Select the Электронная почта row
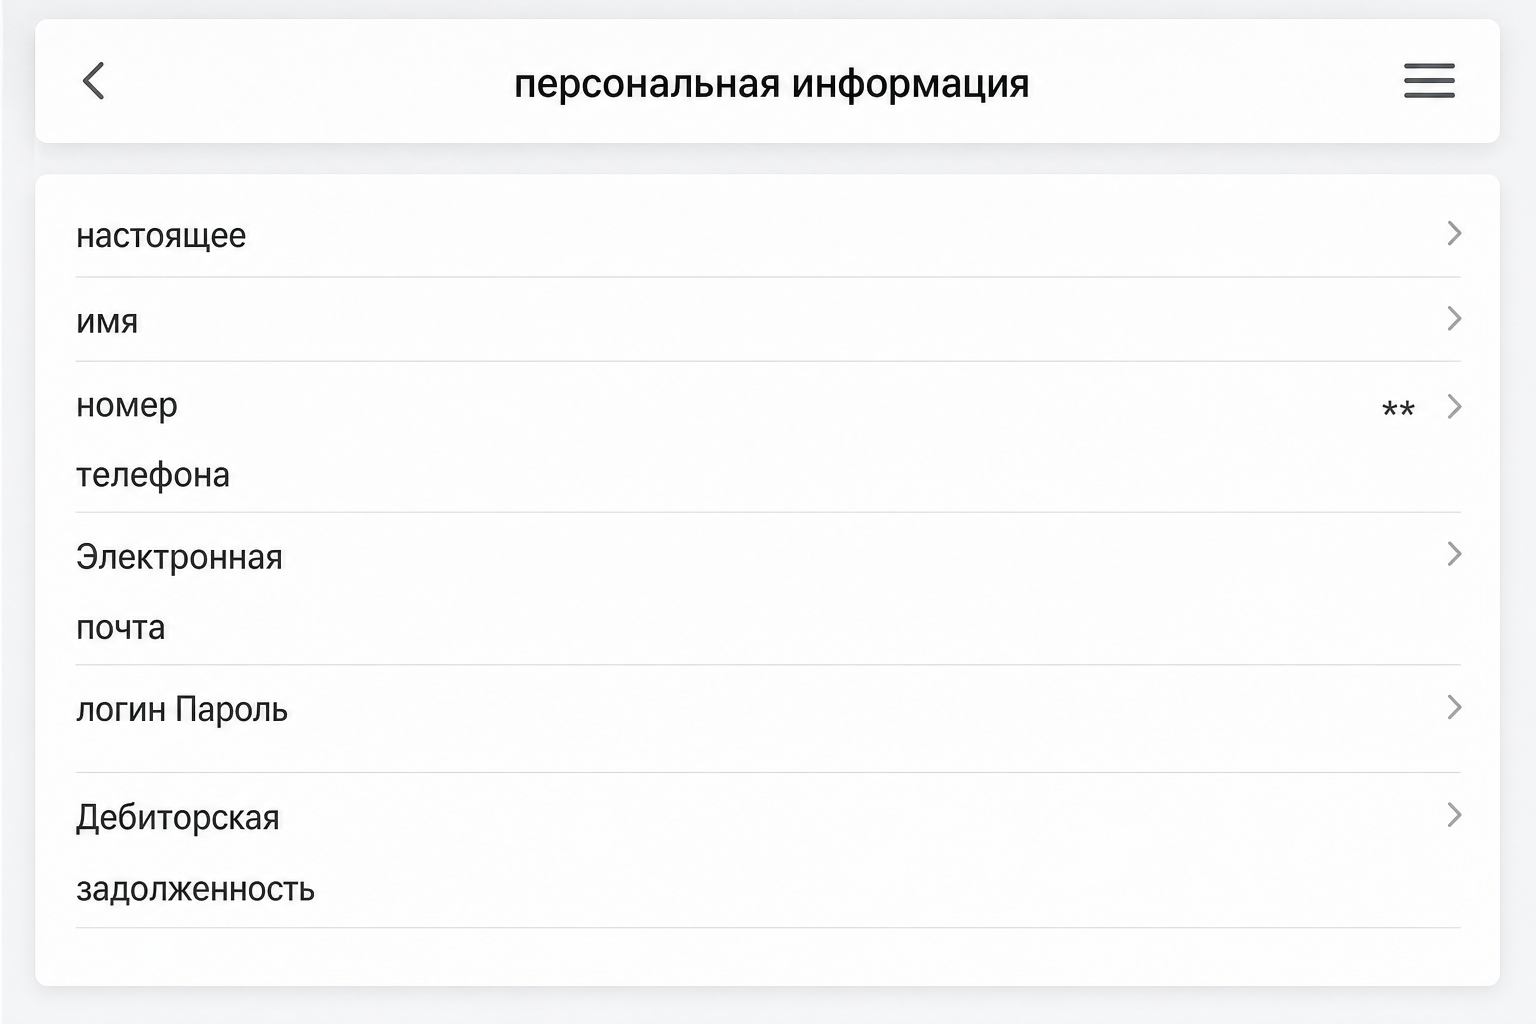This screenshot has height=1024, width=1536. pyautogui.click(x=768, y=590)
